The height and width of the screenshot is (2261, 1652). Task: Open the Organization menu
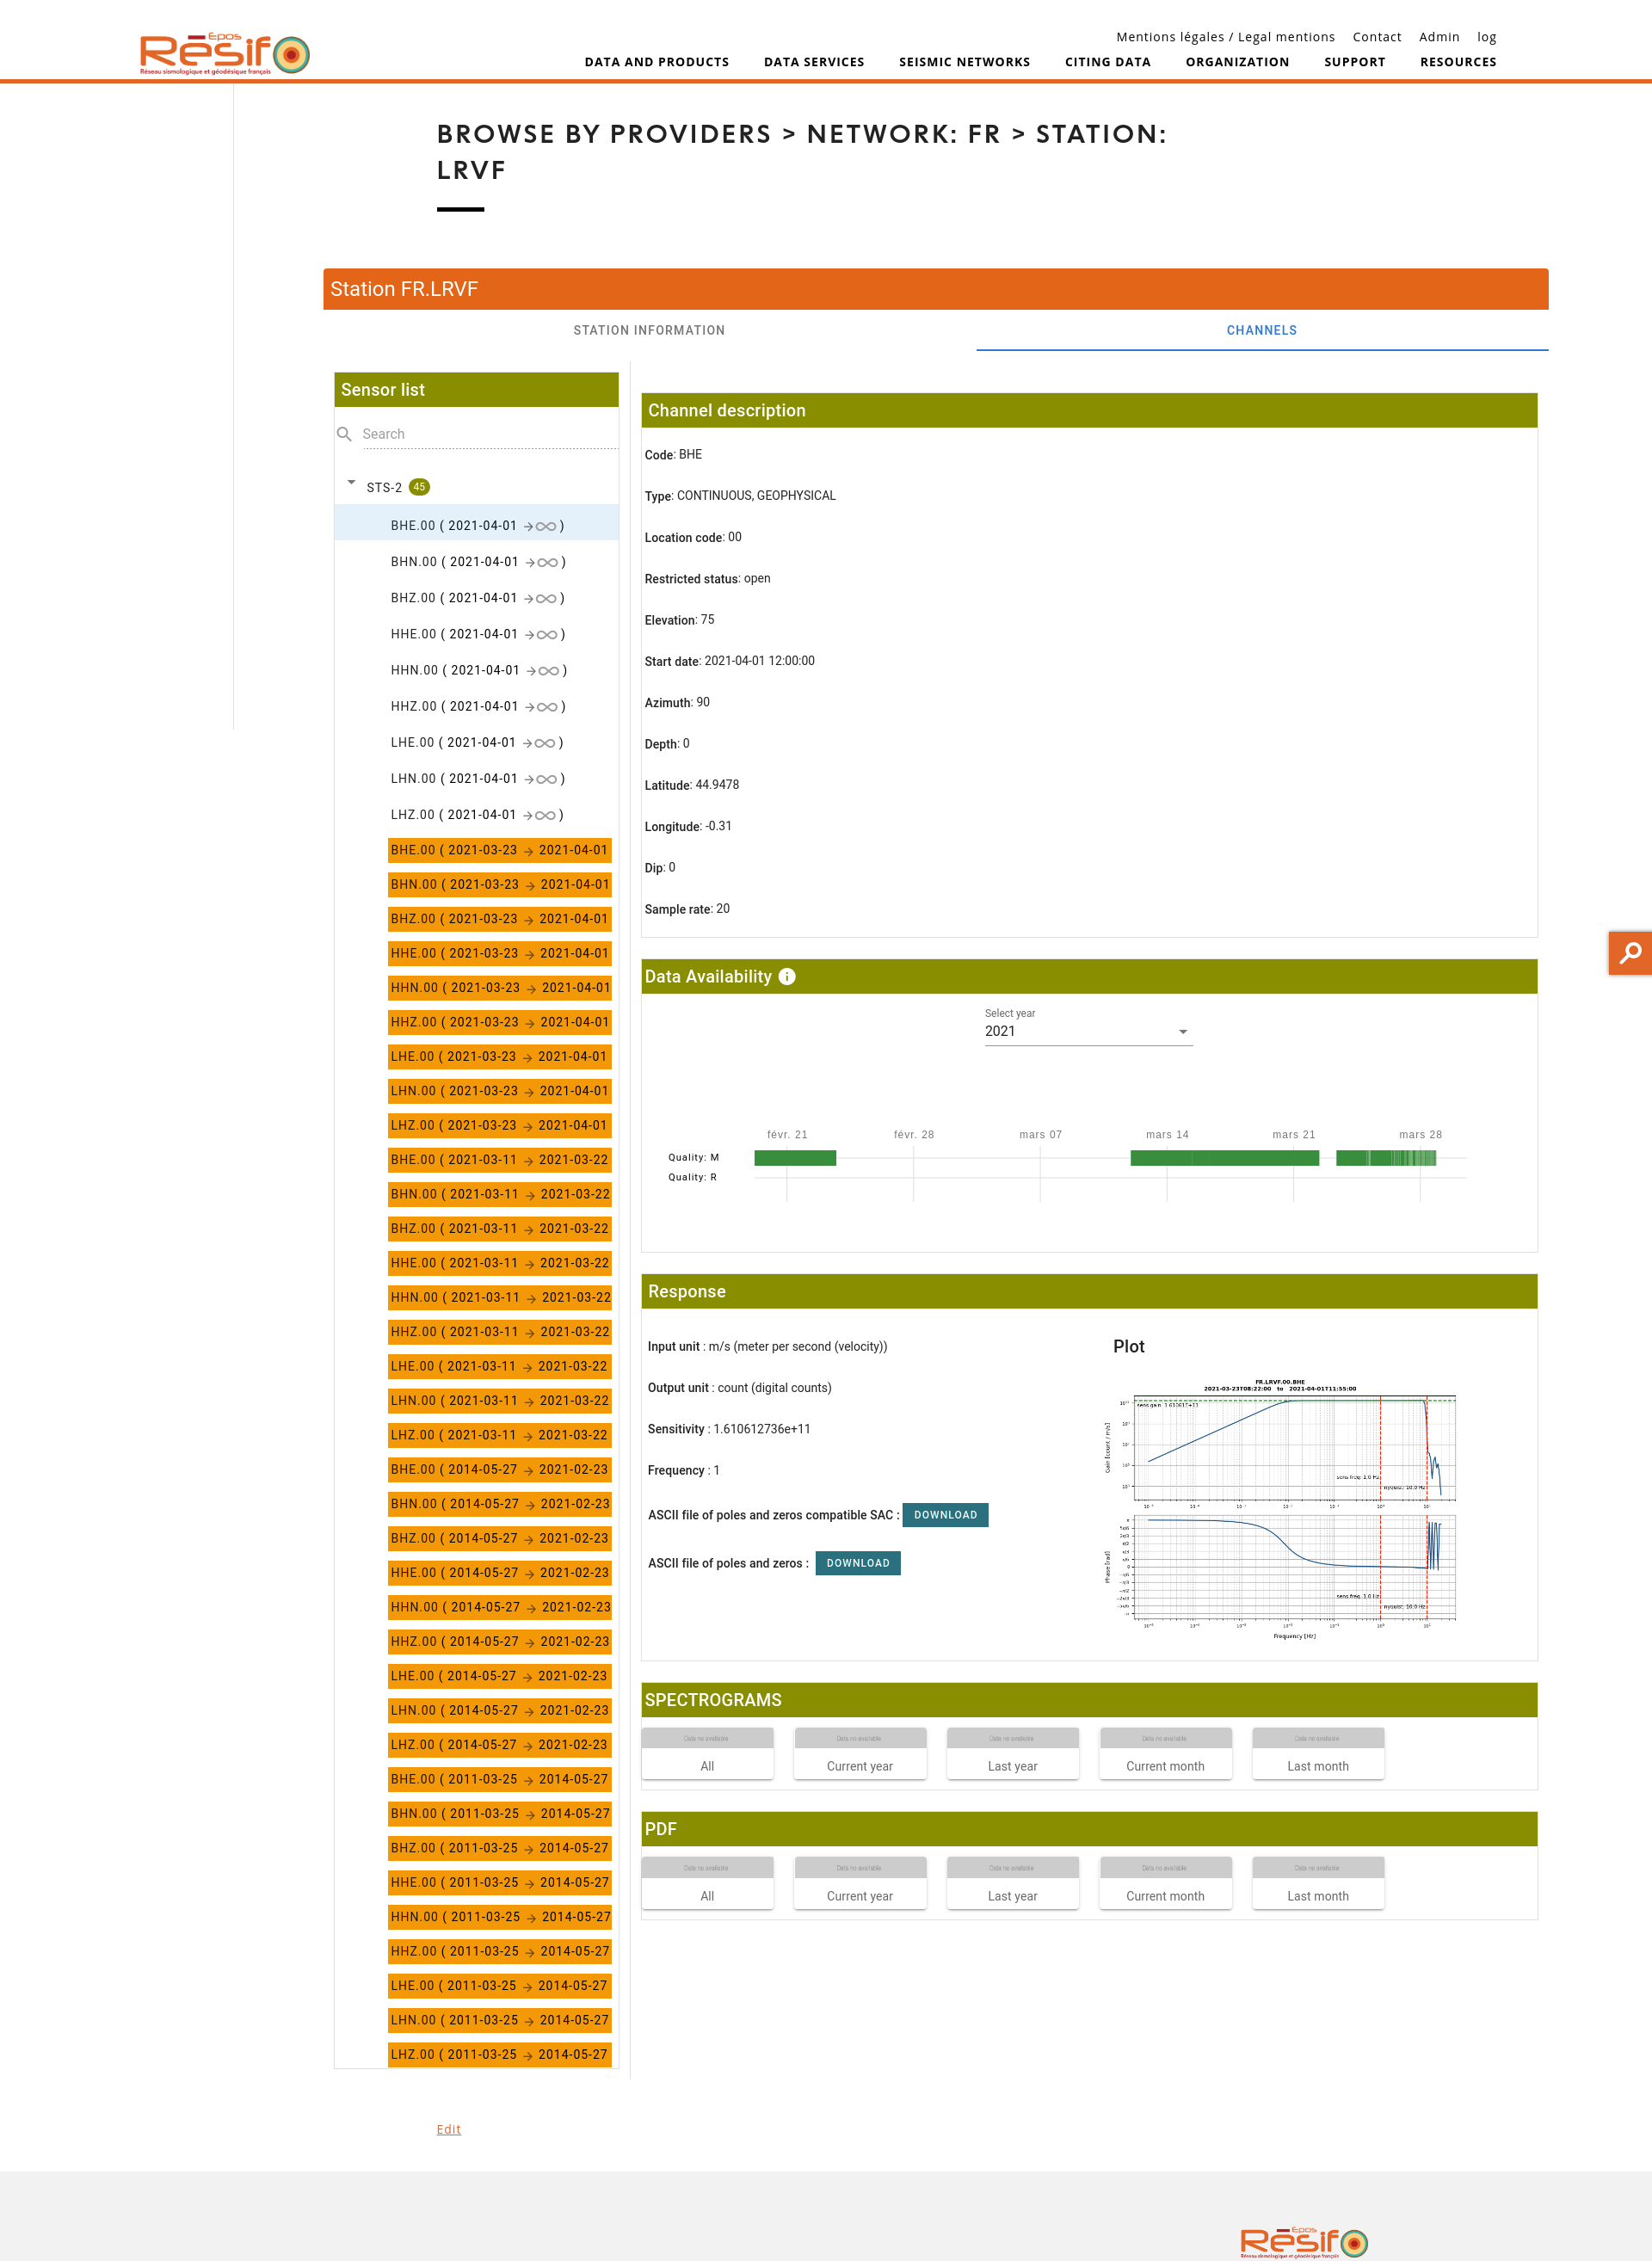(1237, 62)
